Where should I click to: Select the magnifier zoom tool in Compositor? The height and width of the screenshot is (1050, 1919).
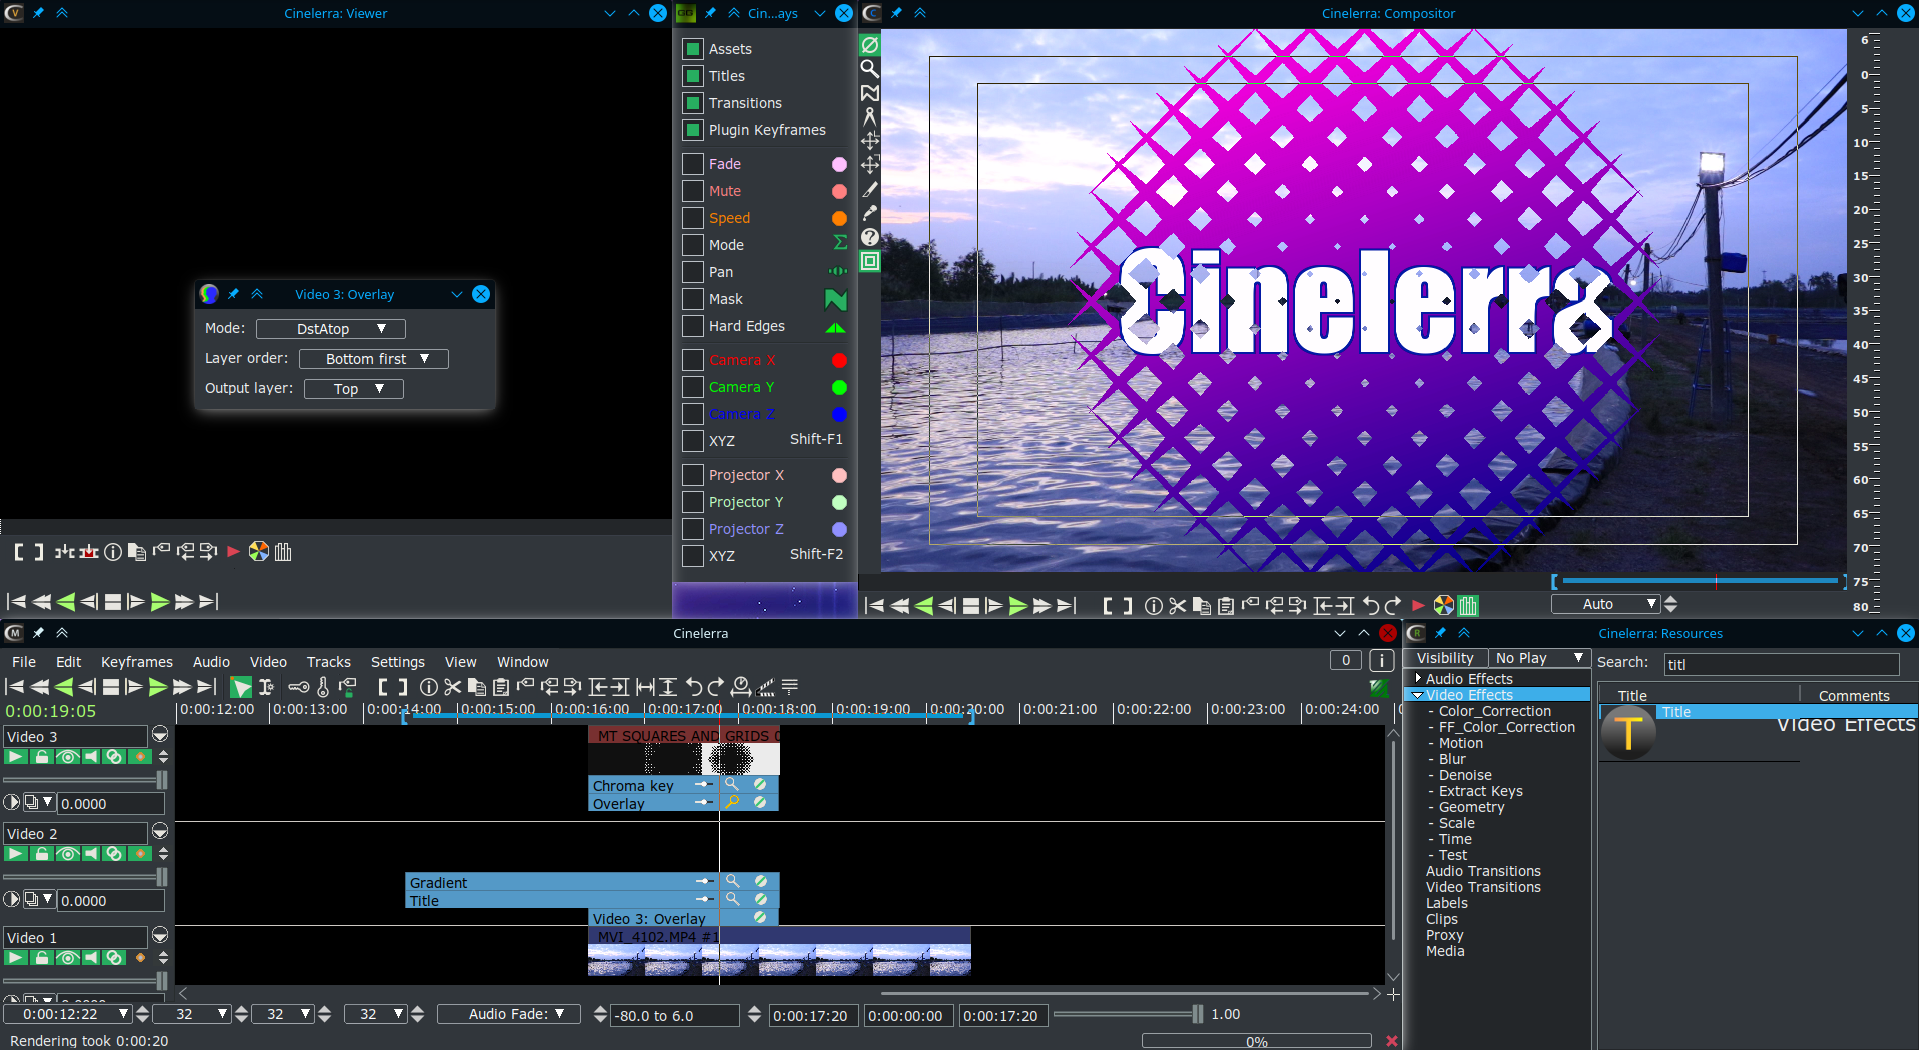[870, 69]
